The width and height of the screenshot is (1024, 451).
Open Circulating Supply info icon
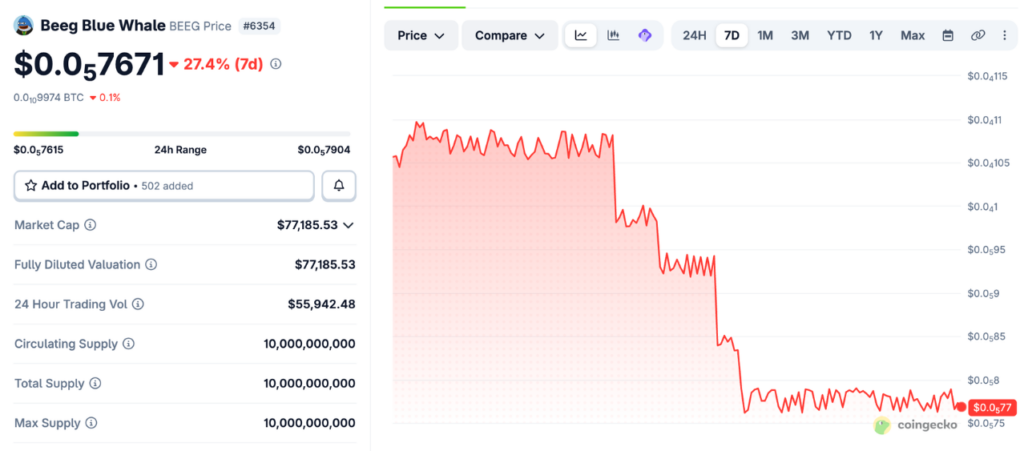[x=129, y=344]
